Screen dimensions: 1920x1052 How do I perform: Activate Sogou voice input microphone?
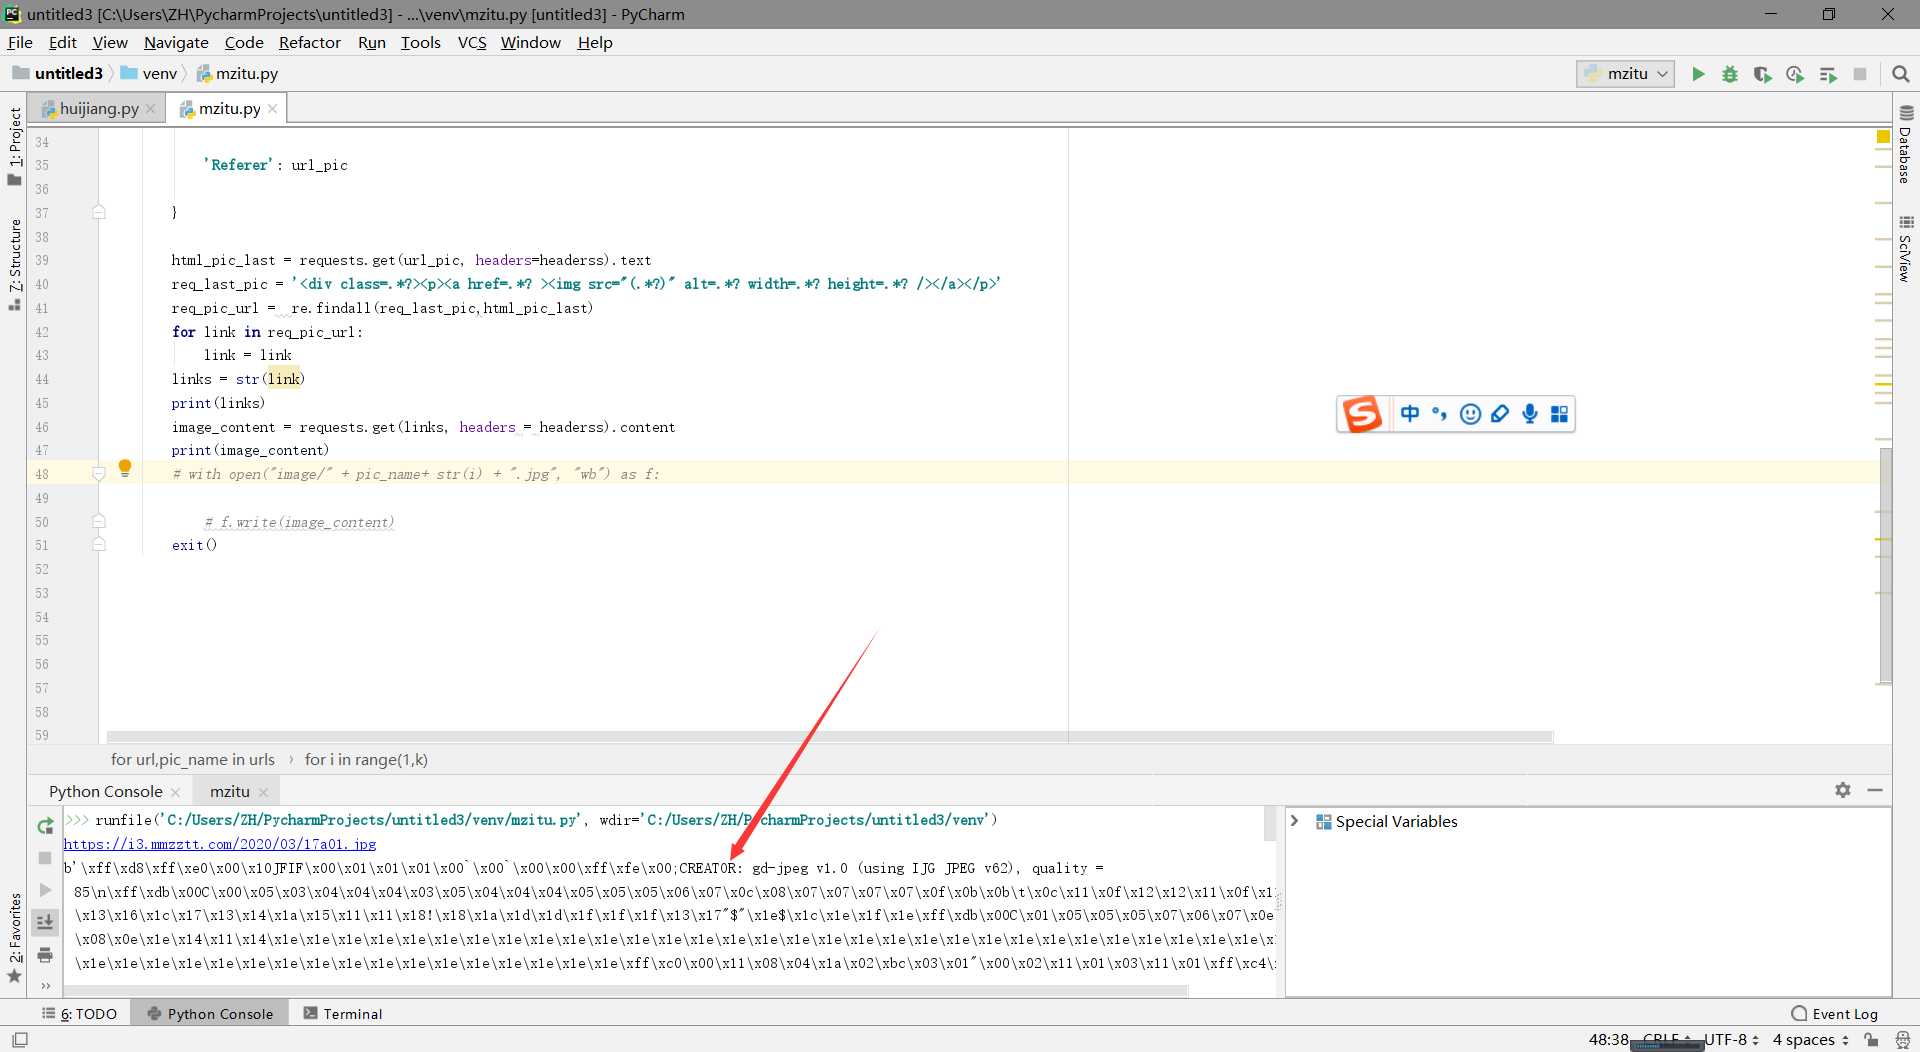click(x=1530, y=414)
